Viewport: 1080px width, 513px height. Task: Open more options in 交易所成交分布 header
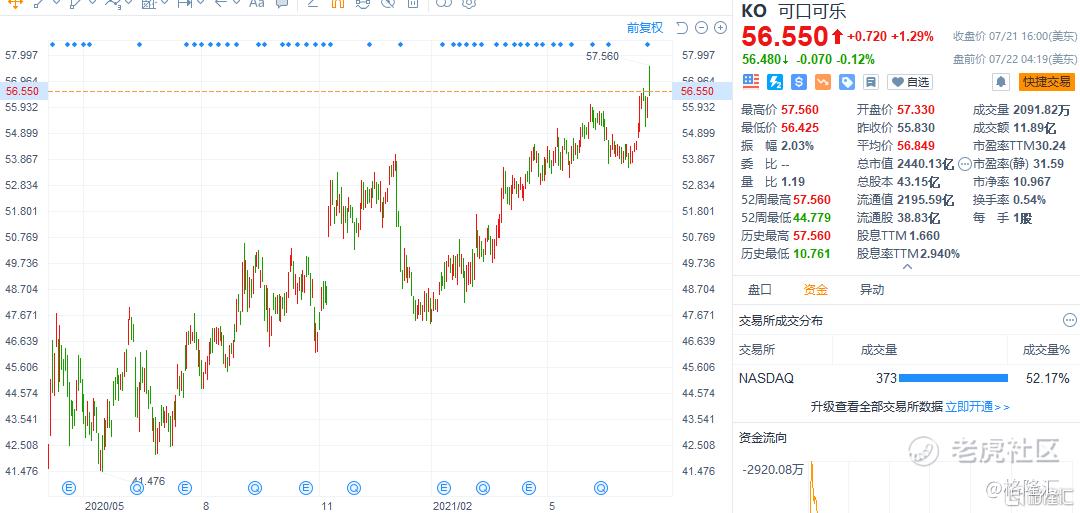(1069, 320)
